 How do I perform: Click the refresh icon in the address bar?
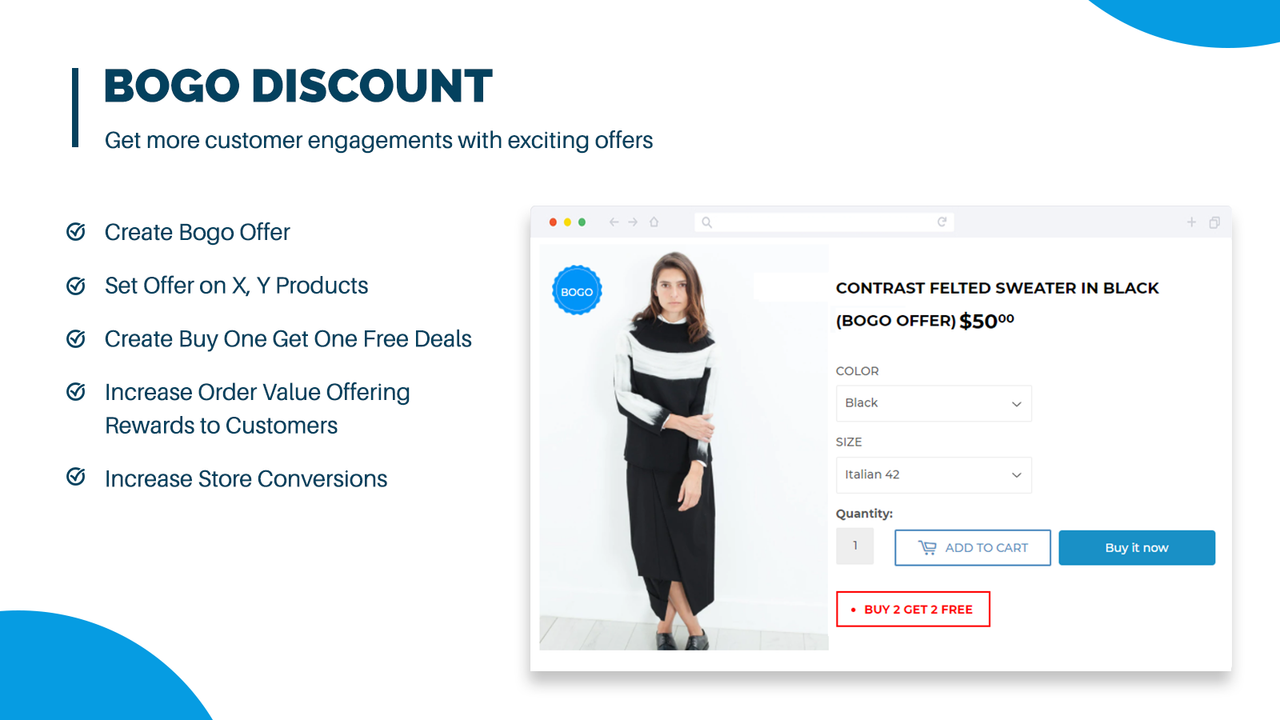tap(941, 222)
